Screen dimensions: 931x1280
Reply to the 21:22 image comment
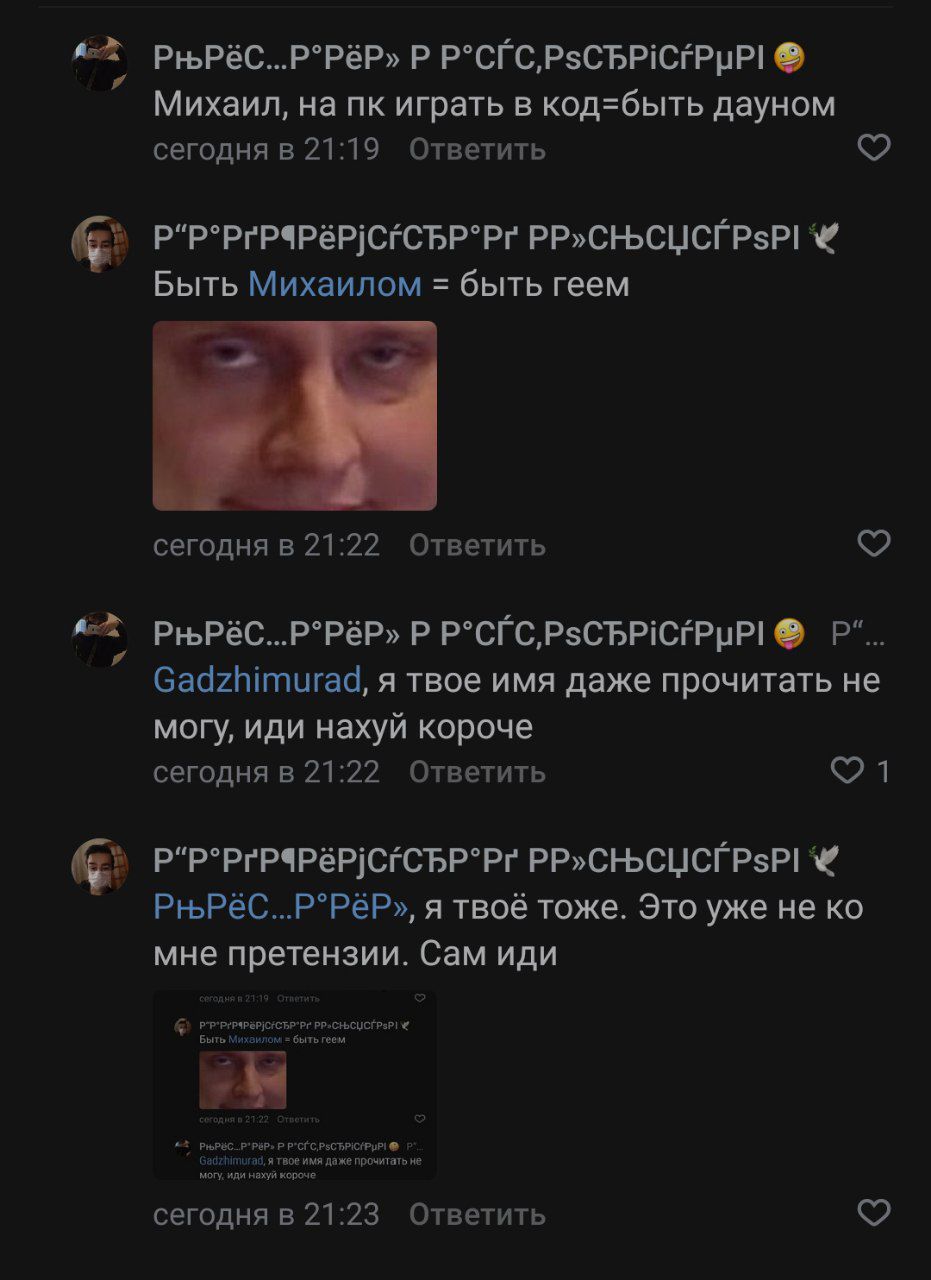tap(477, 545)
